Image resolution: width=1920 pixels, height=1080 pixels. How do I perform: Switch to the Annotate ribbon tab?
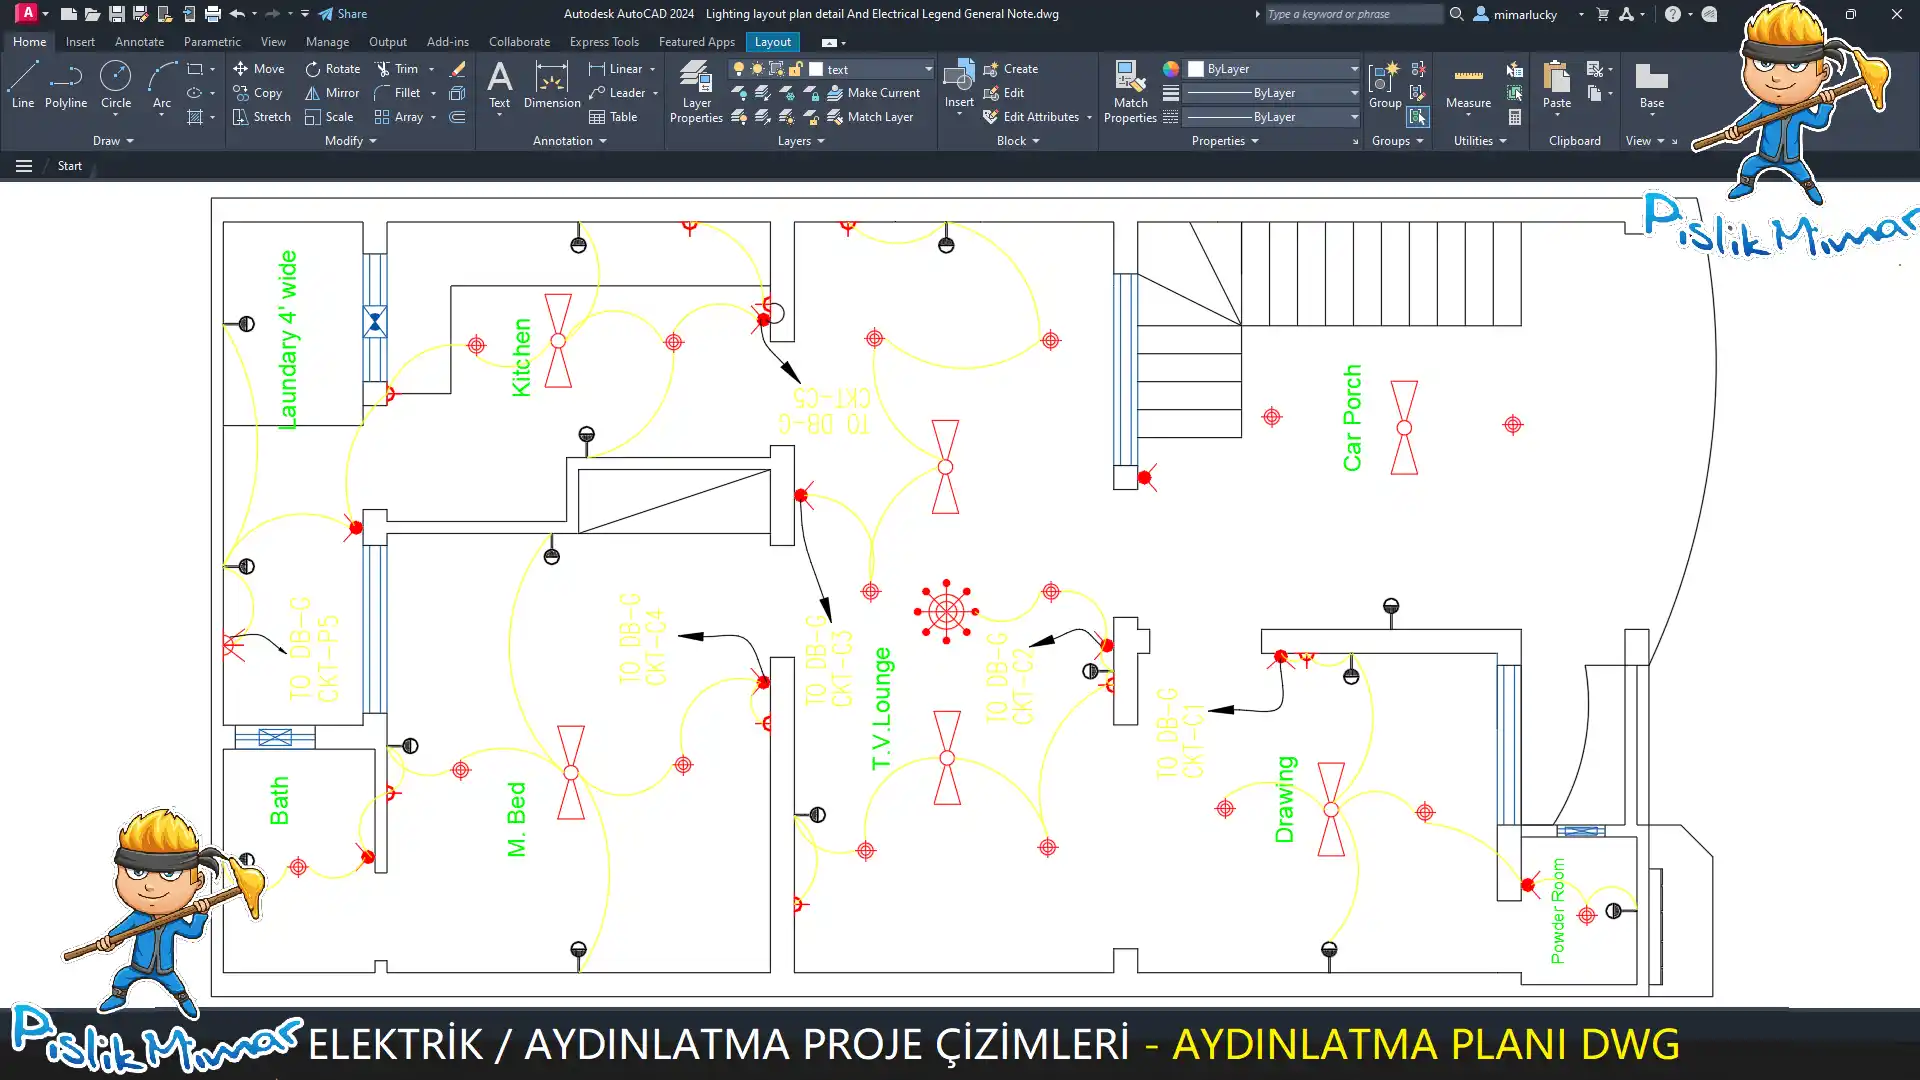coord(139,42)
